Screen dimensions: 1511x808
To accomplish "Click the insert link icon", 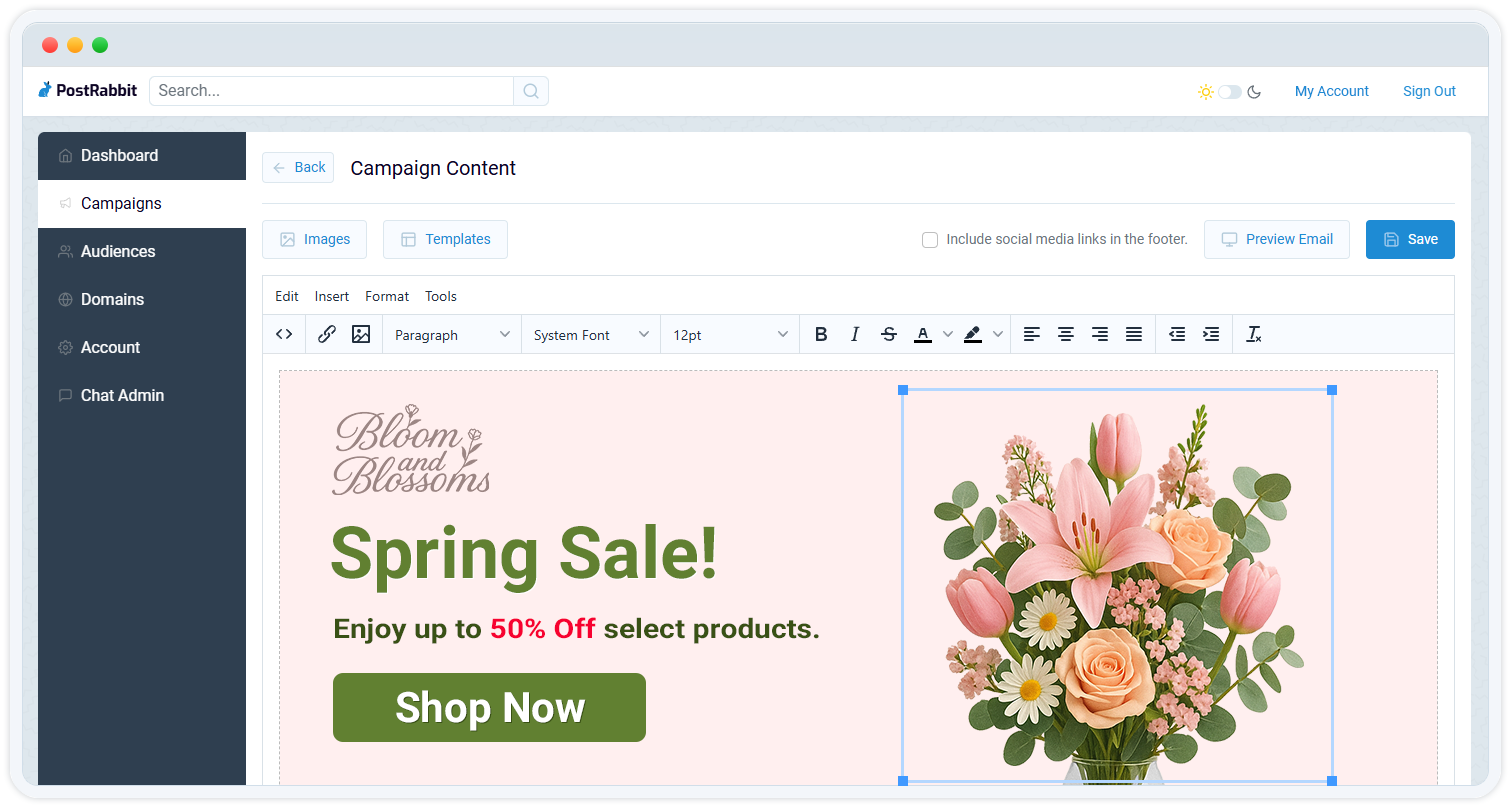I will (x=327, y=335).
